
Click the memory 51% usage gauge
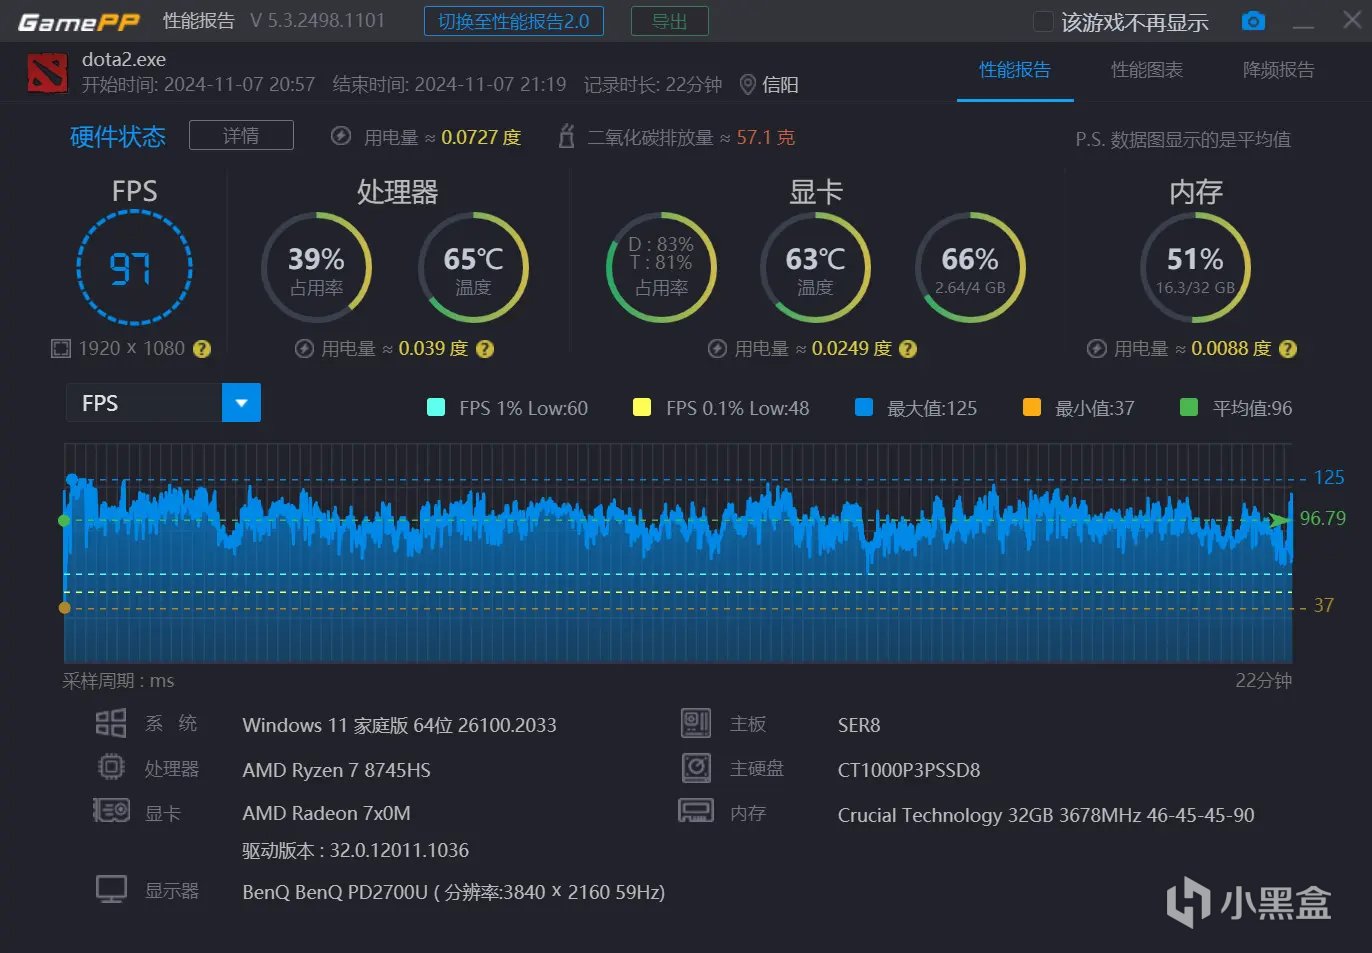(x=1195, y=267)
